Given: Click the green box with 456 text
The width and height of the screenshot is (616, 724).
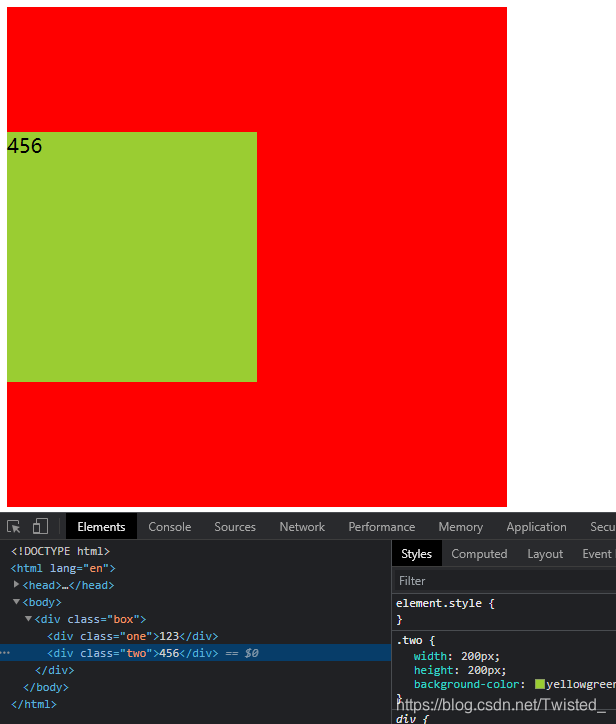Looking at the screenshot, I should [132, 257].
